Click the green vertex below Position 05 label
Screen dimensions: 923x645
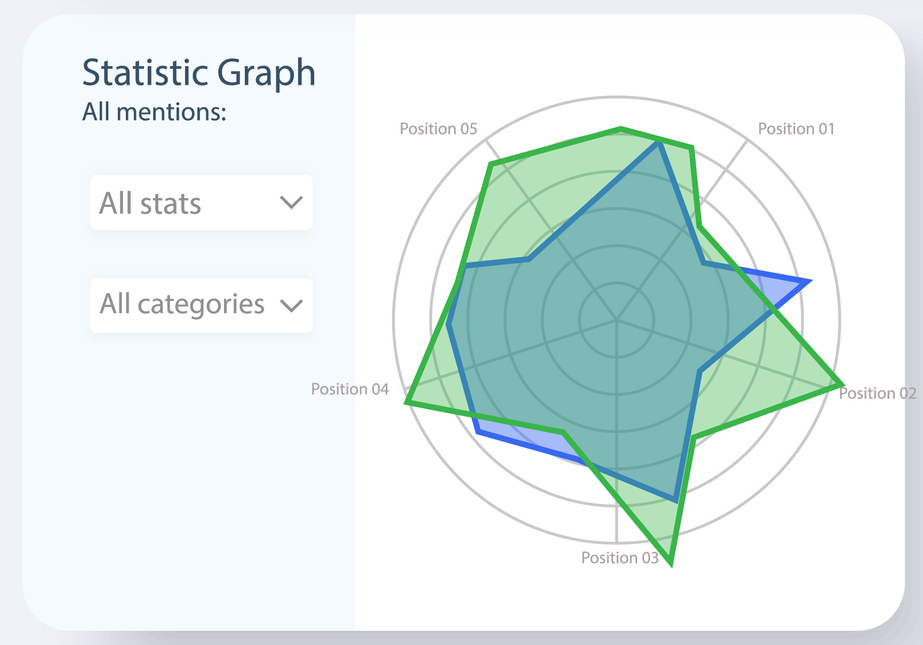coord(490,164)
